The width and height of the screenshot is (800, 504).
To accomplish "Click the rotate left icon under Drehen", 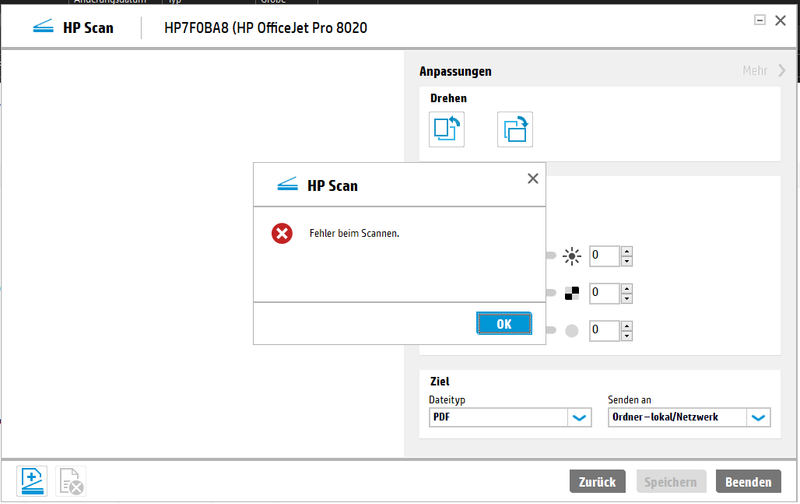I will pyautogui.click(x=447, y=130).
